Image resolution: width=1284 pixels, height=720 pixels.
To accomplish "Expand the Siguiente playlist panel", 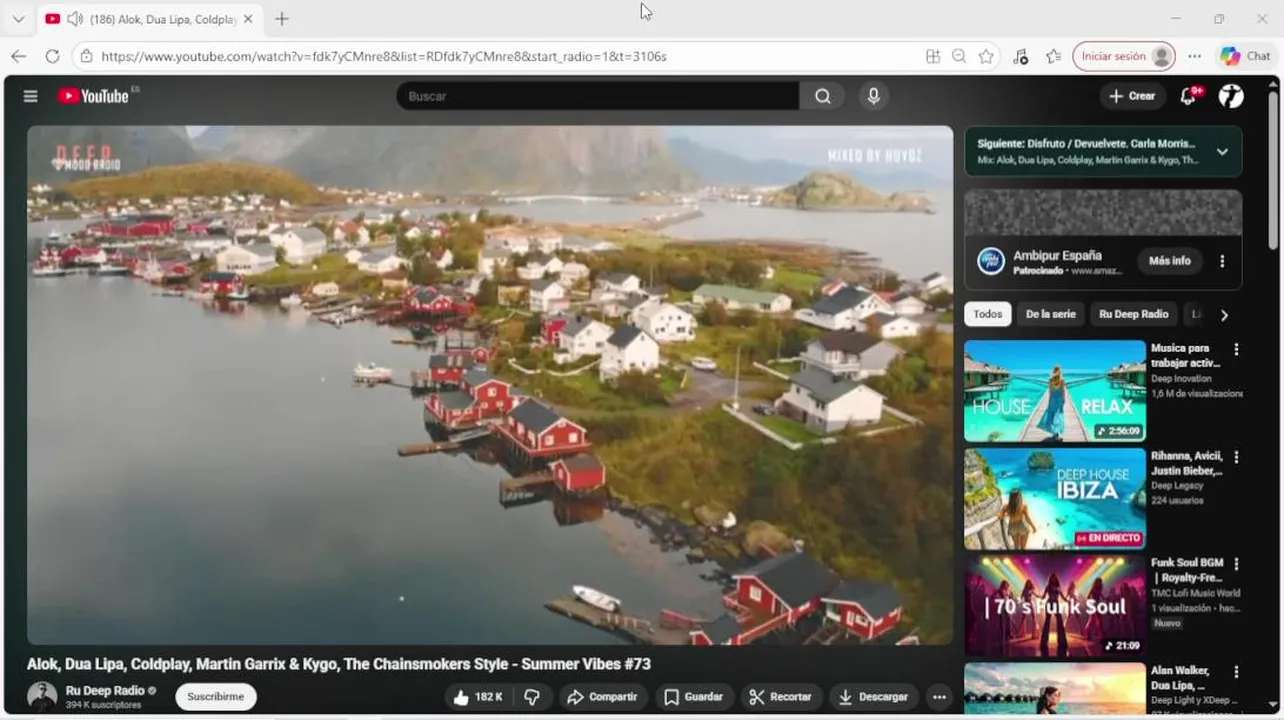I will pyautogui.click(x=1222, y=152).
